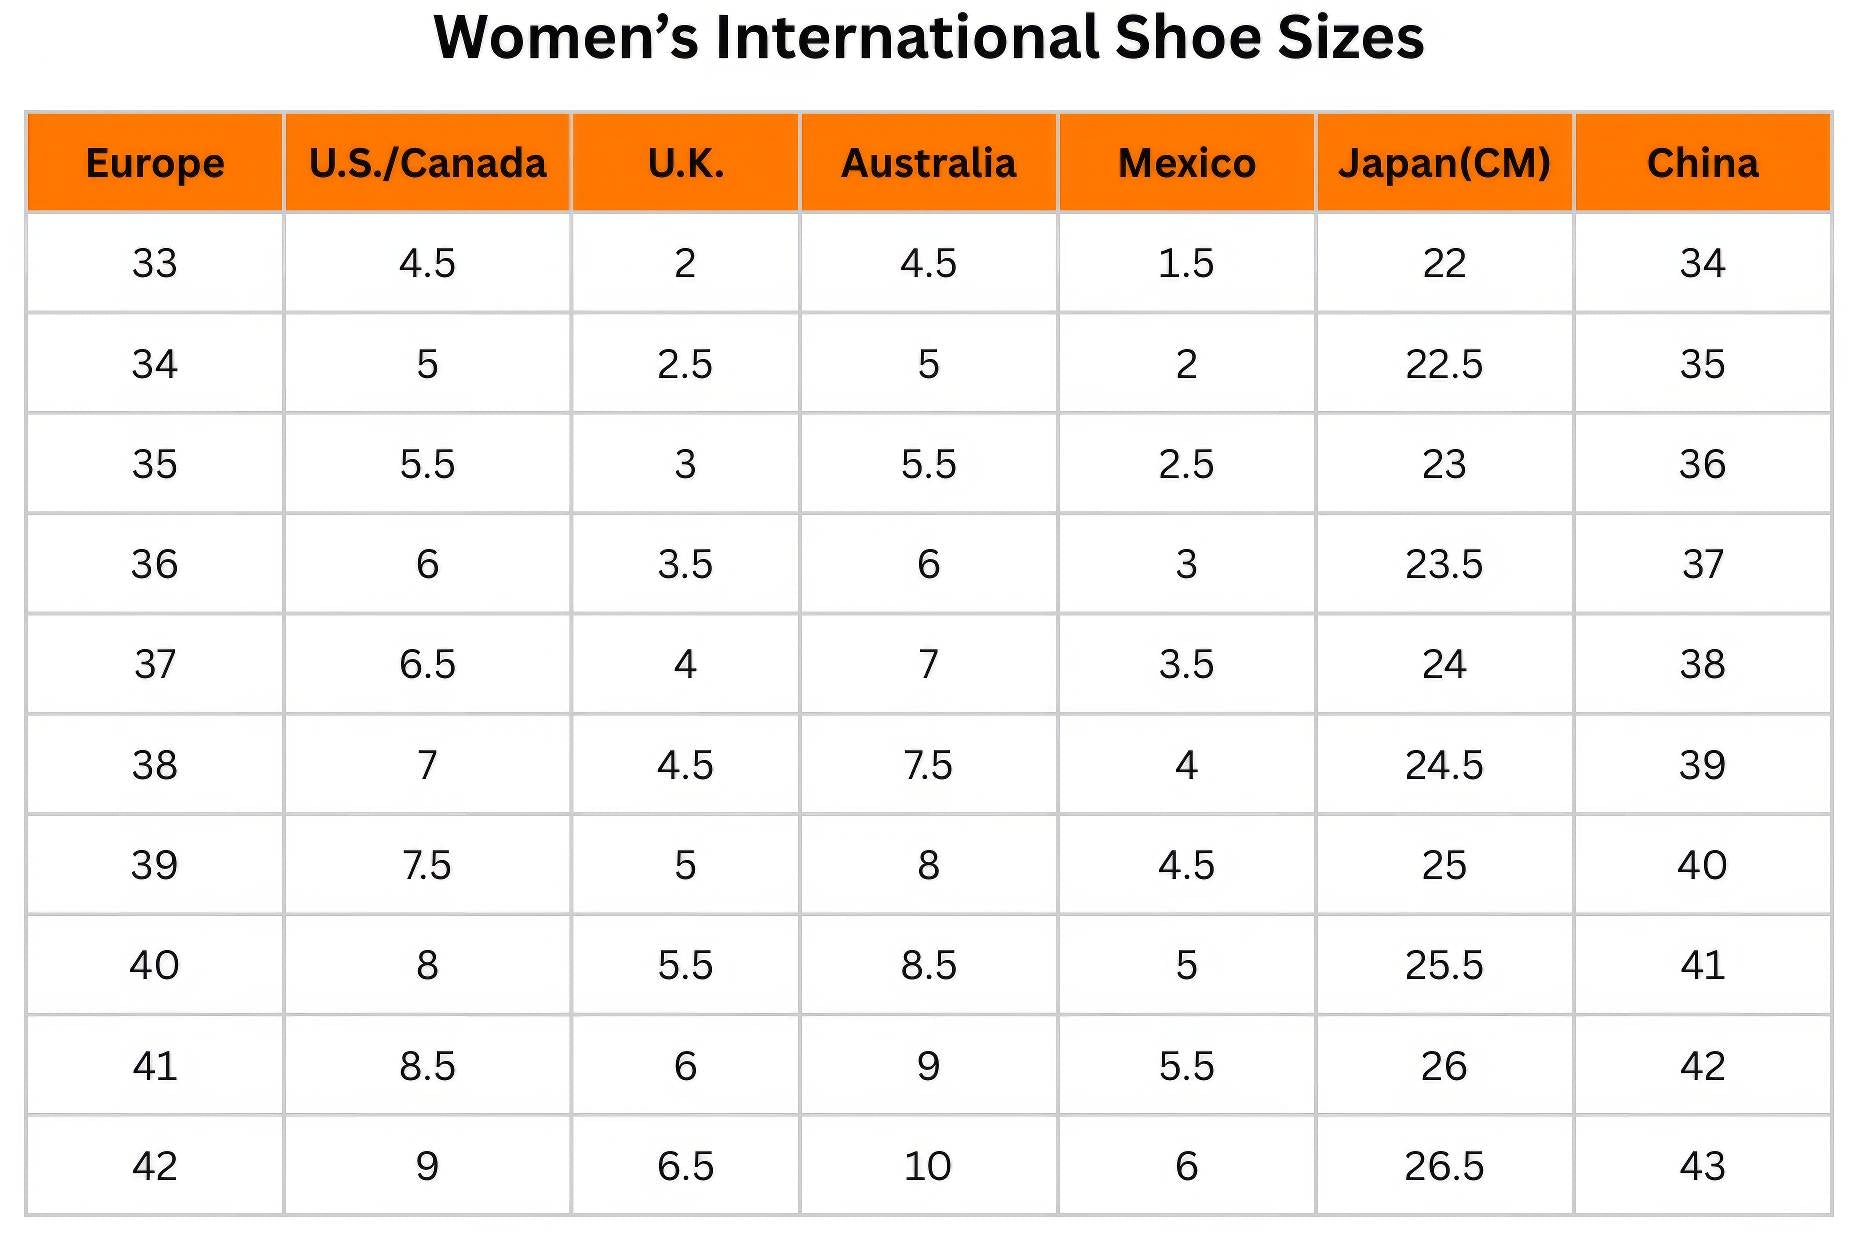The image size is (1862, 1242).
Task: Click Australia size 10 cell
Action: [928, 1166]
